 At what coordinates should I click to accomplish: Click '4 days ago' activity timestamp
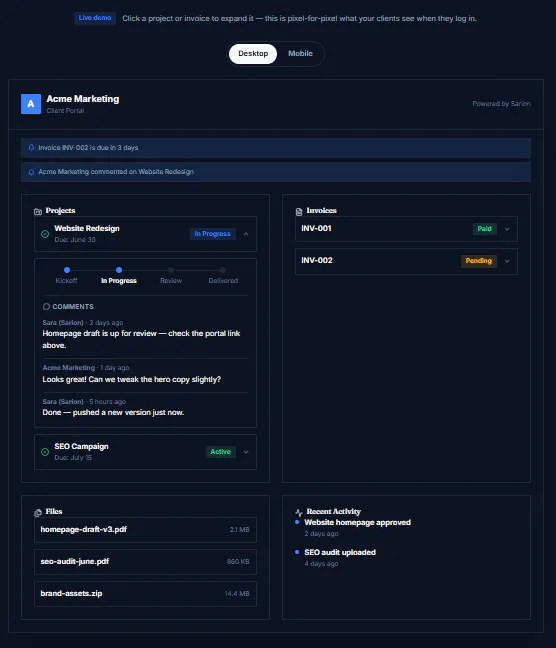(x=321, y=564)
